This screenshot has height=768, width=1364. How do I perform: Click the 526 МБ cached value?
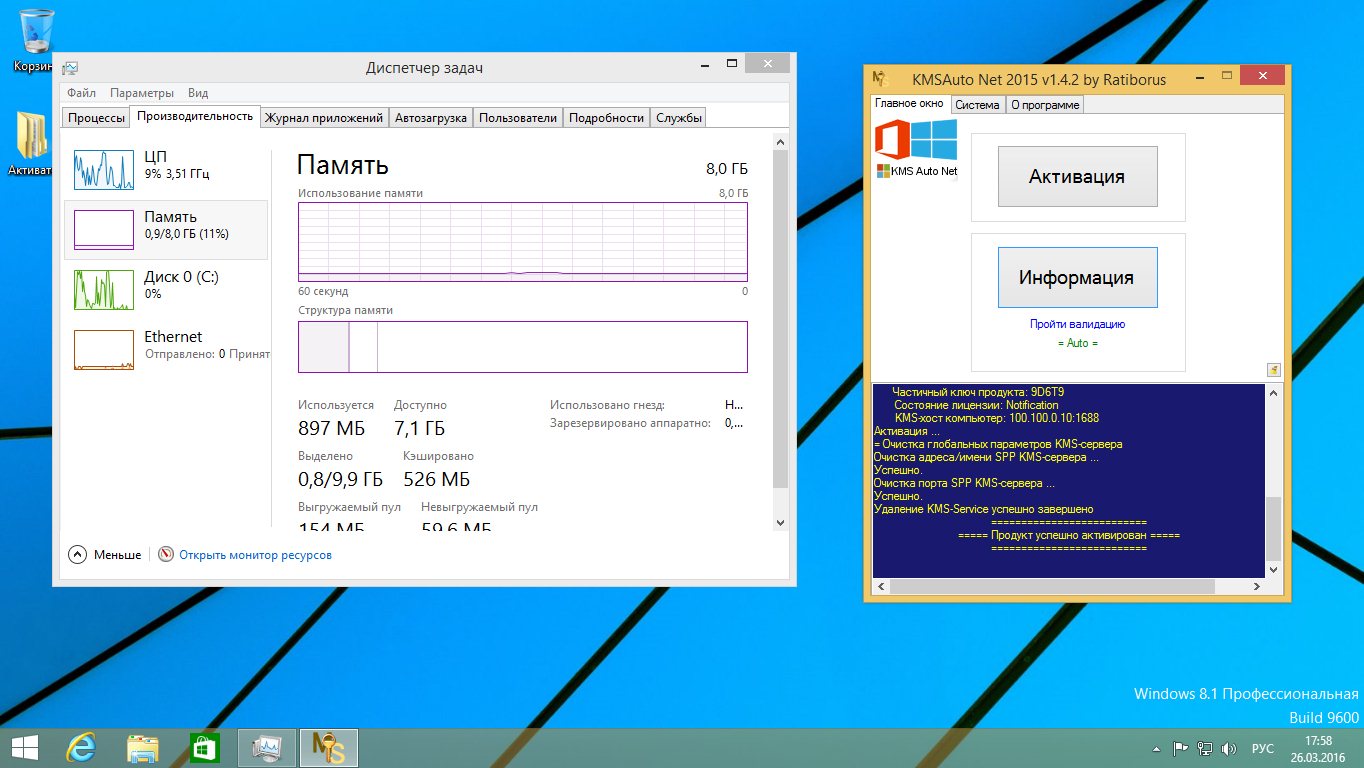point(437,479)
